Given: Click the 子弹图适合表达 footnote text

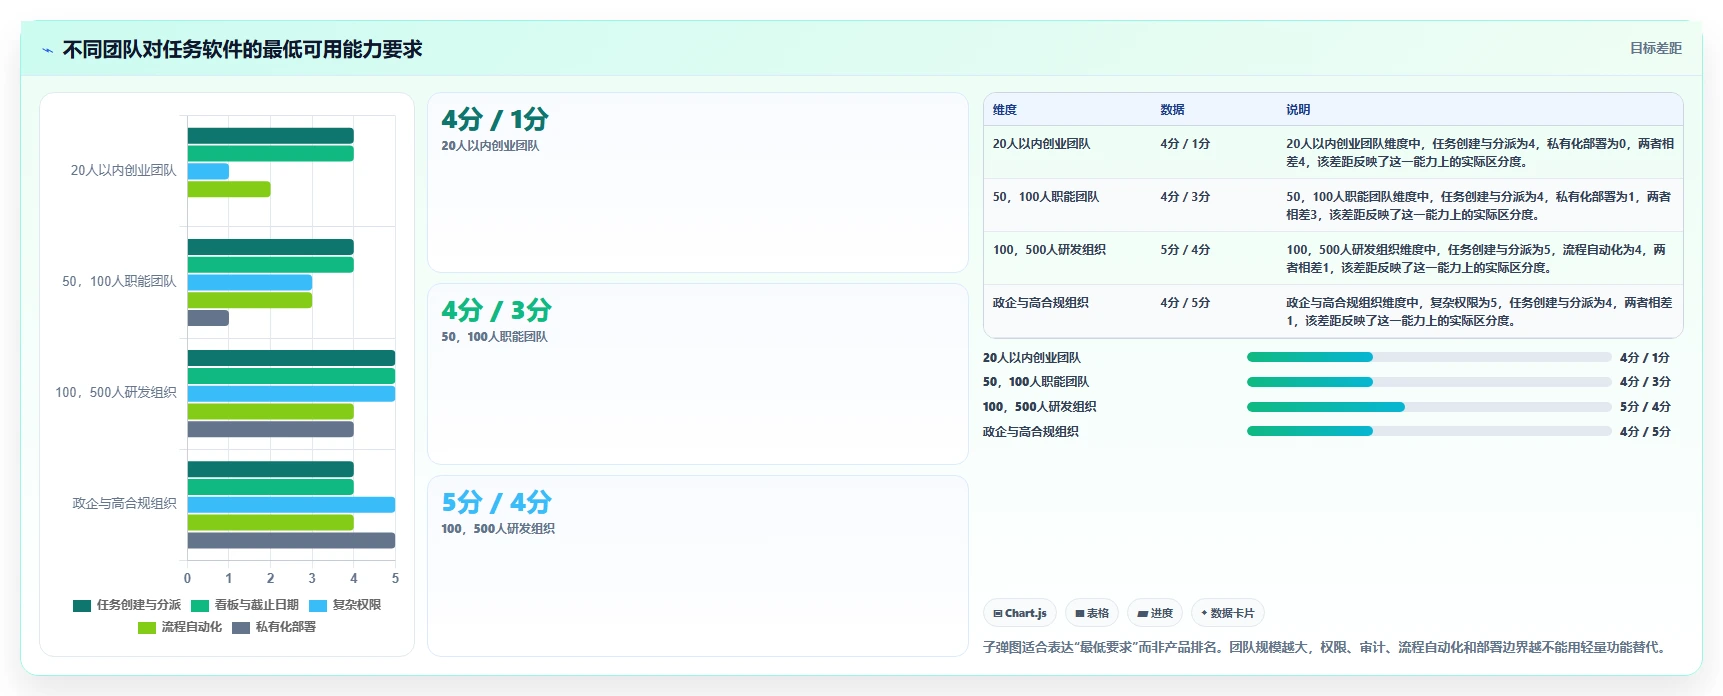Looking at the screenshot, I should tap(1327, 648).
